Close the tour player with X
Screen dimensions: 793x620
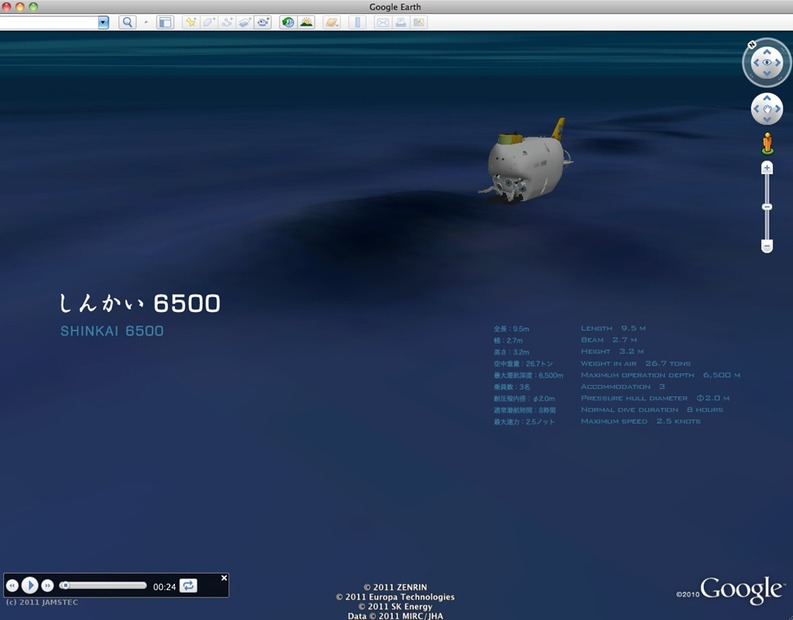tap(224, 578)
